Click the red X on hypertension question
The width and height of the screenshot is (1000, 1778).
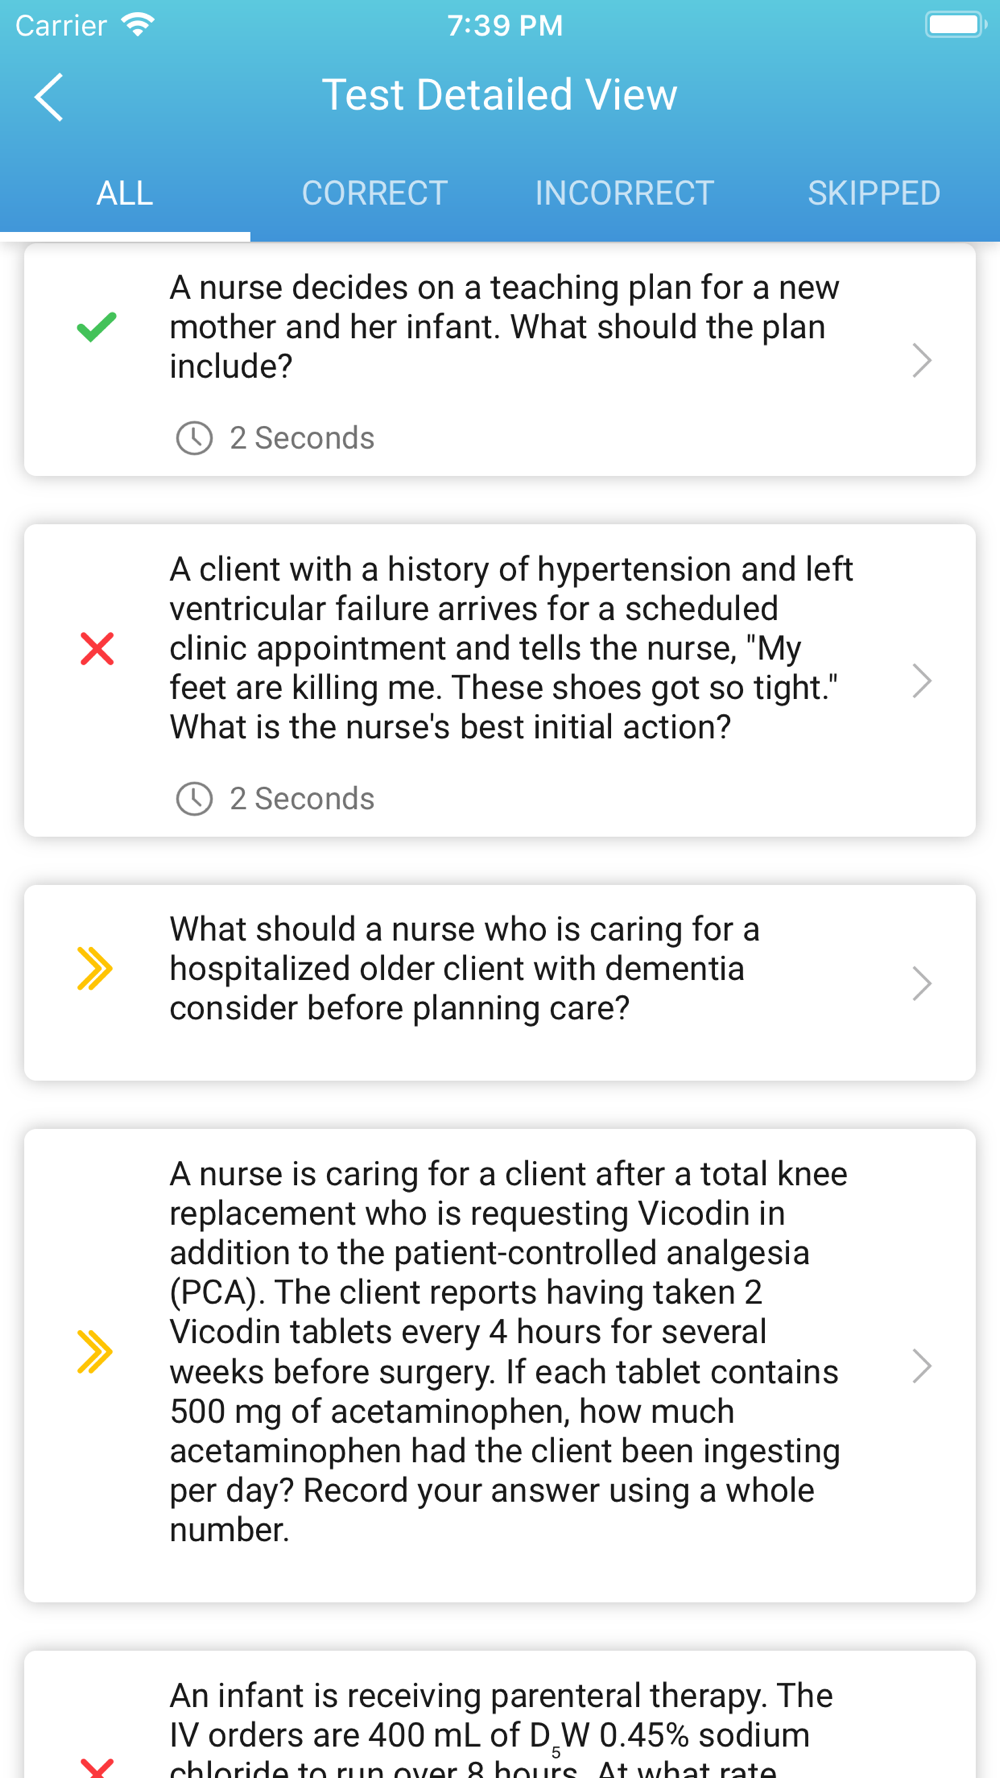click(x=97, y=649)
